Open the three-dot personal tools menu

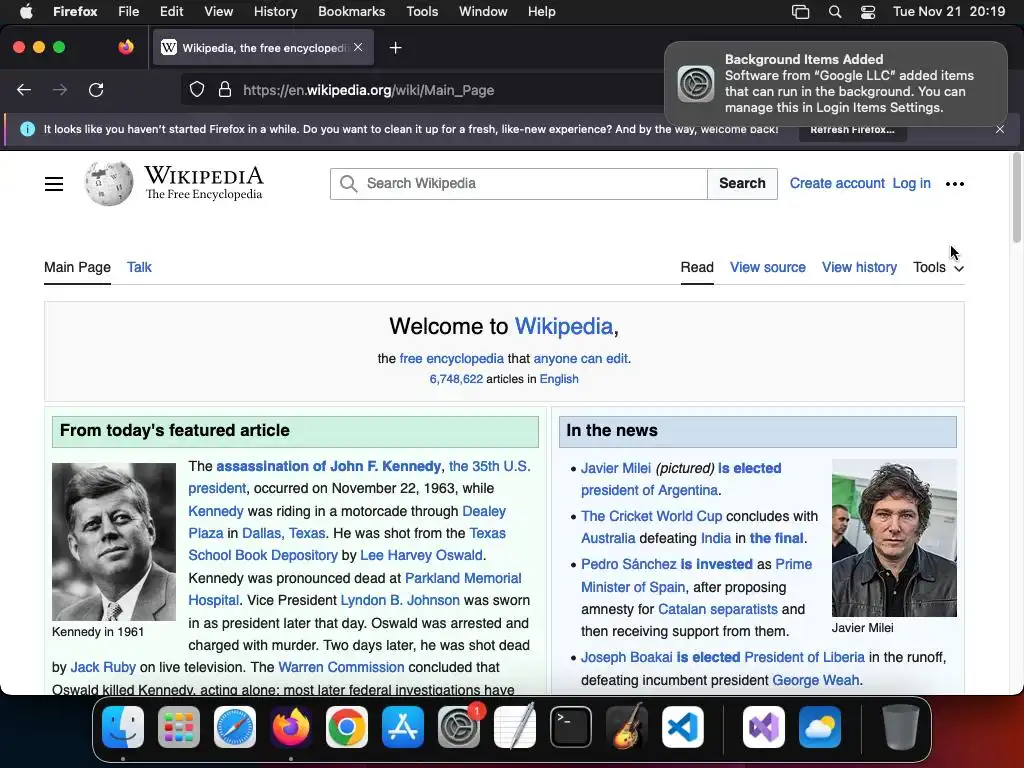(x=955, y=184)
